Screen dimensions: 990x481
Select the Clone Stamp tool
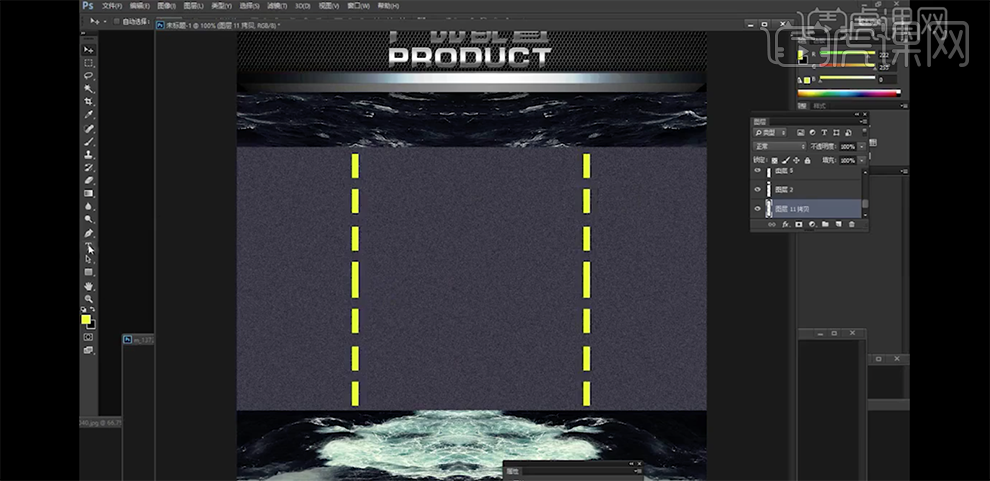89,155
